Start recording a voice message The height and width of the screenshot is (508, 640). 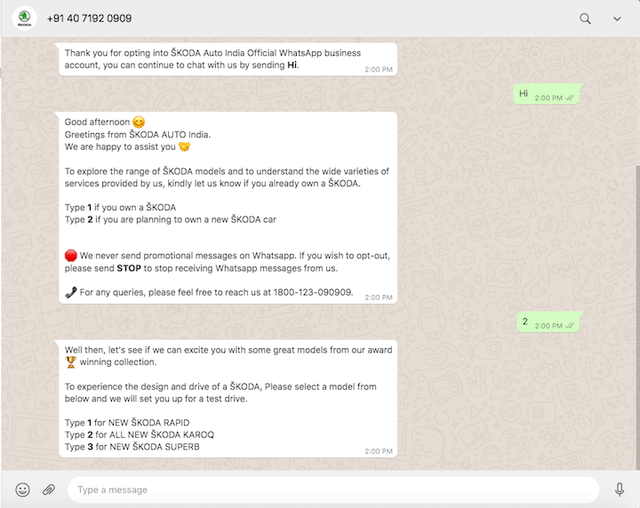[x=619, y=489]
